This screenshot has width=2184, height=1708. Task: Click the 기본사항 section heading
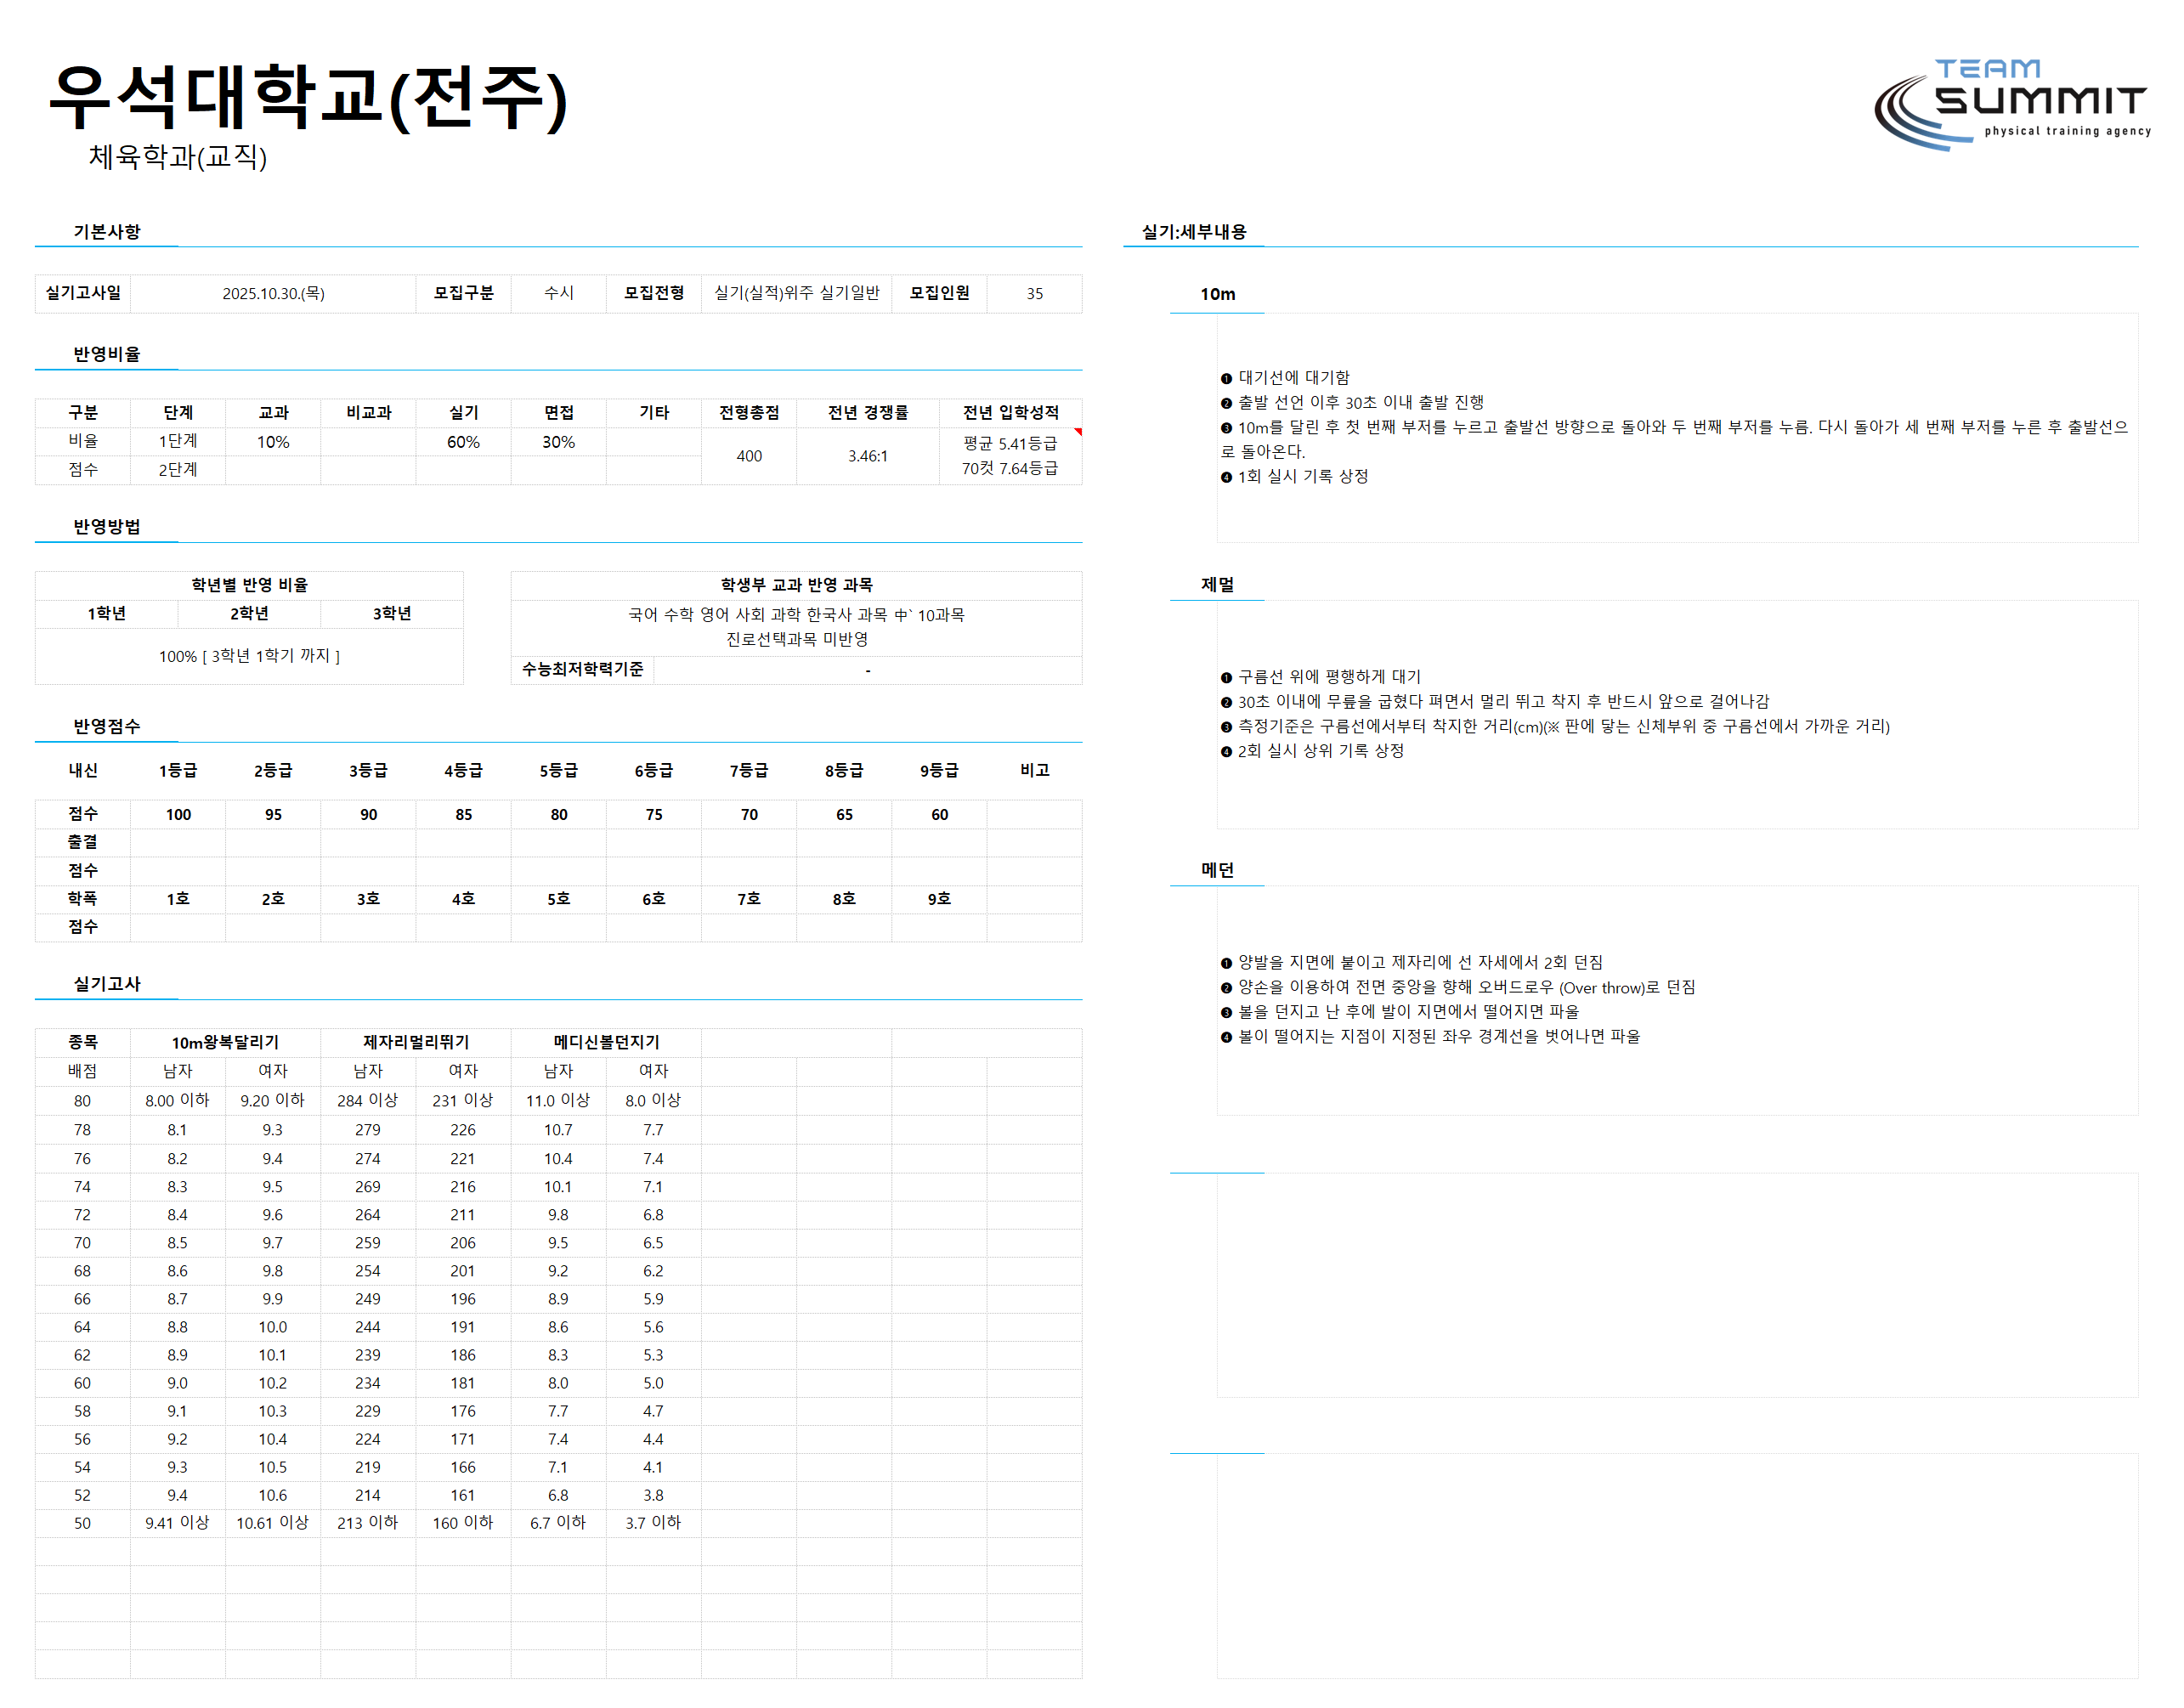pyautogui.click(x=107, y=232)
